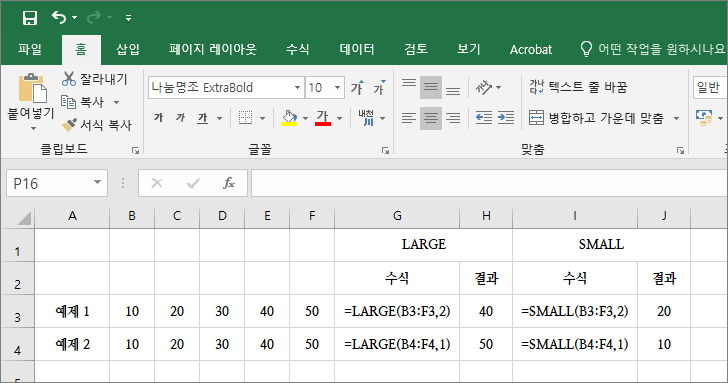
Task: Apply yellow fill color bucket
Action: click(x=289, y=118)
